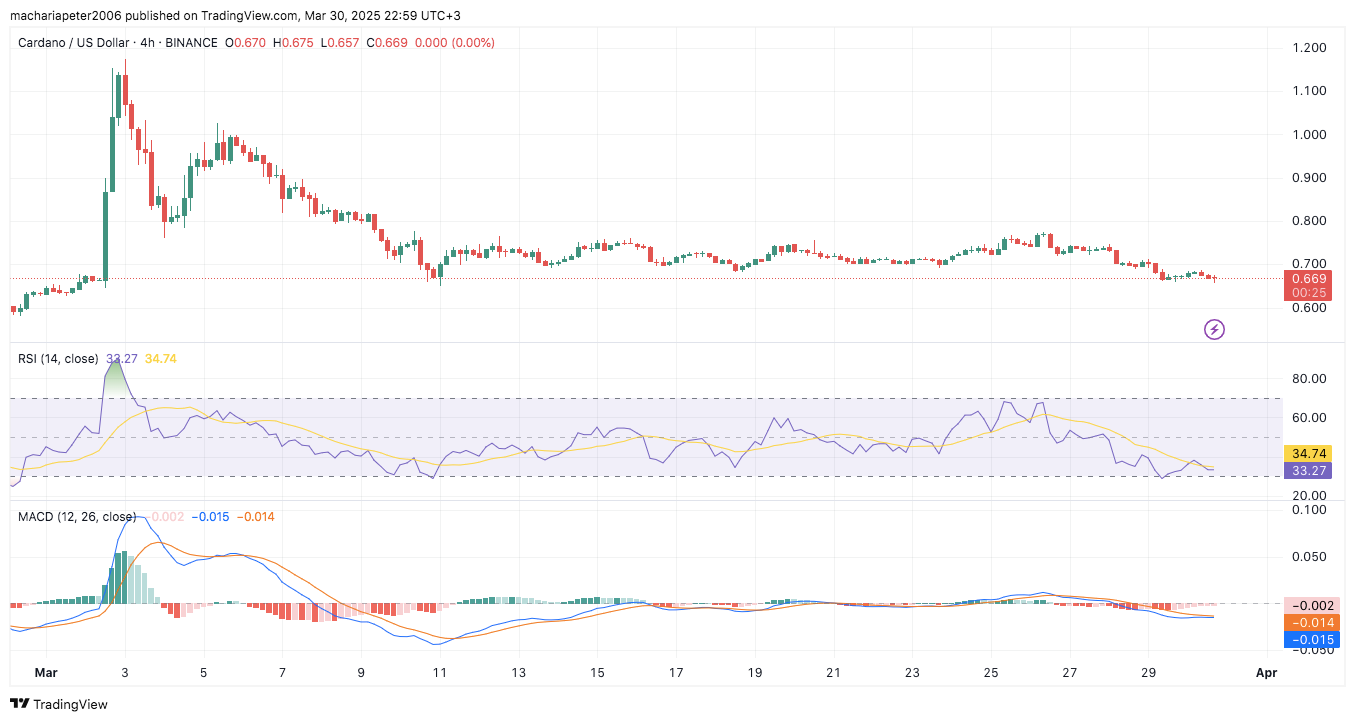Screen dimensions: 1355x721
Task: Select the RSI (14, close) indicator legend
Action: coord(58,358)
